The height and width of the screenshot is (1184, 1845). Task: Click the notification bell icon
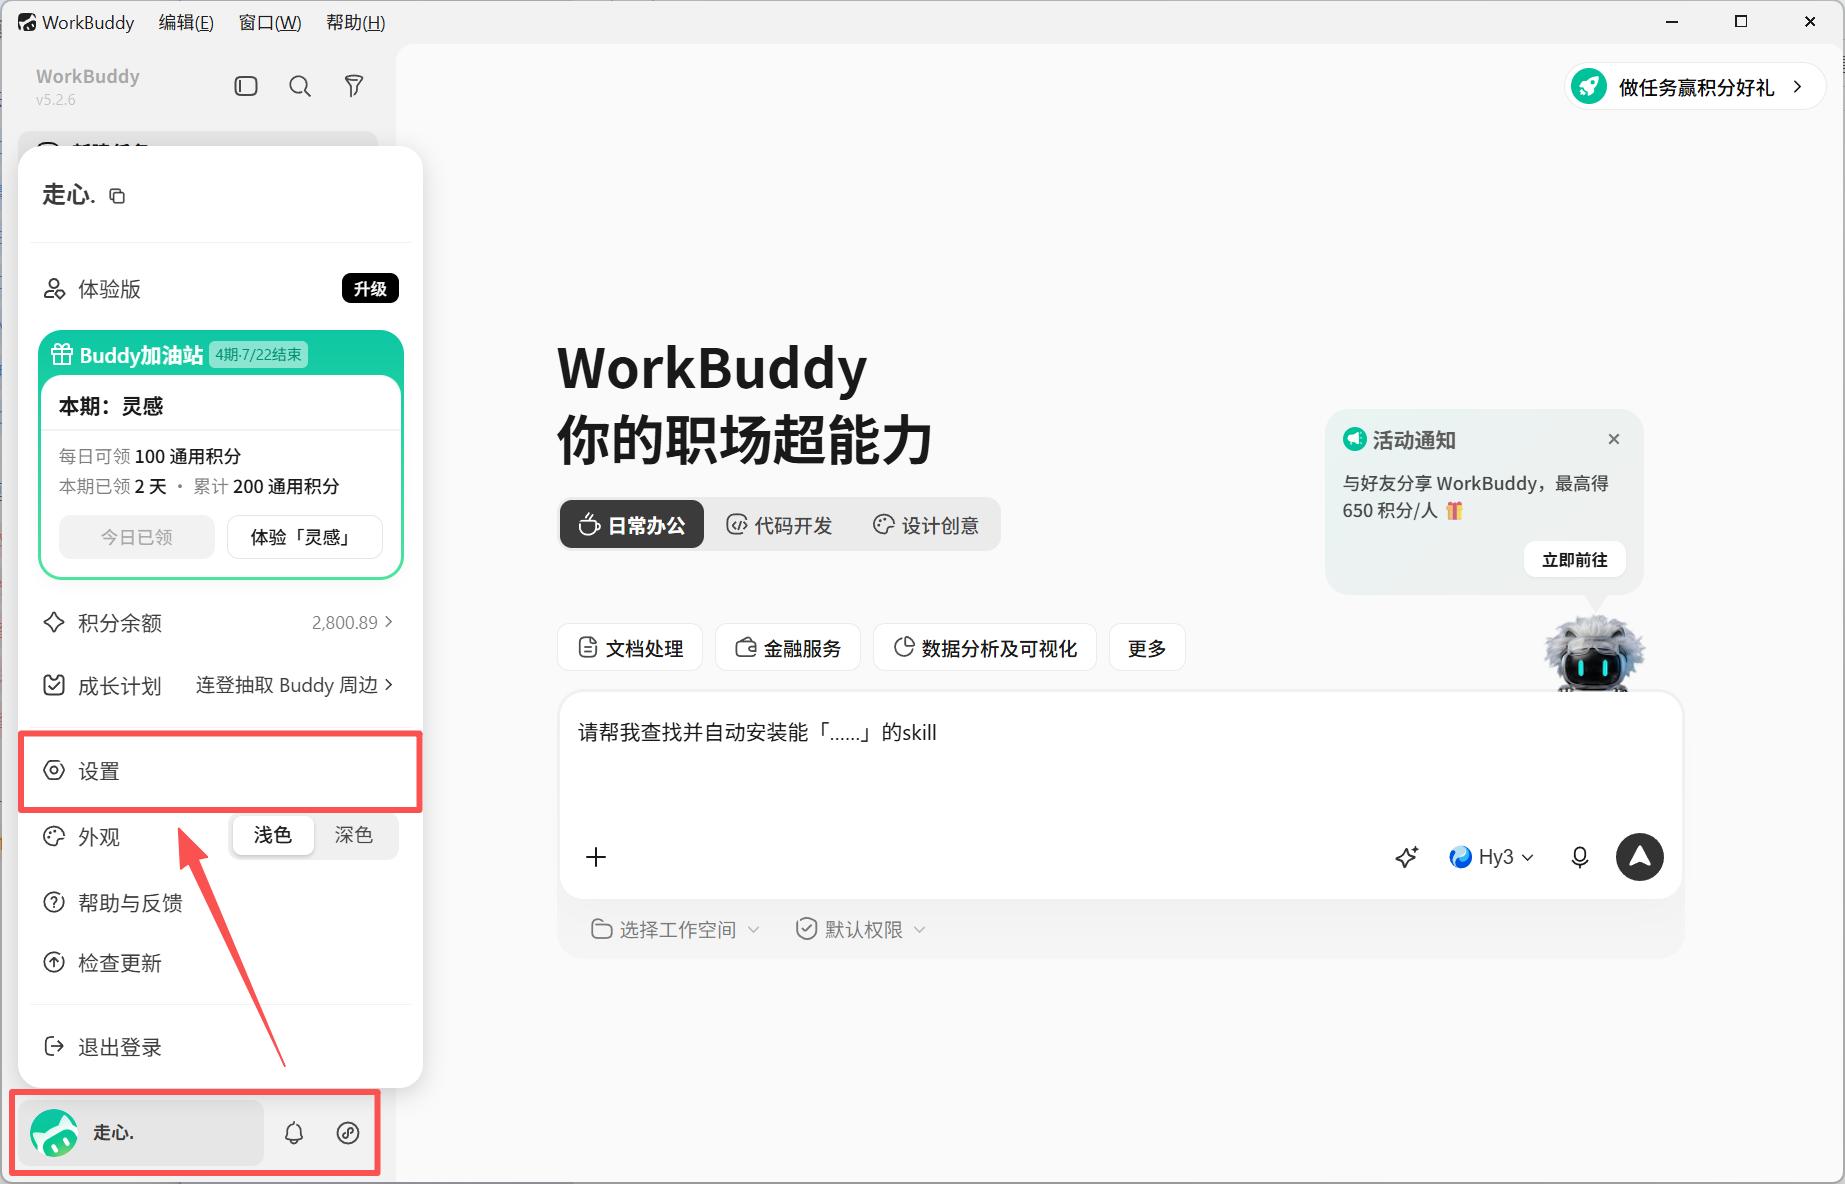pyautogui.click(x=294, y=1133)
